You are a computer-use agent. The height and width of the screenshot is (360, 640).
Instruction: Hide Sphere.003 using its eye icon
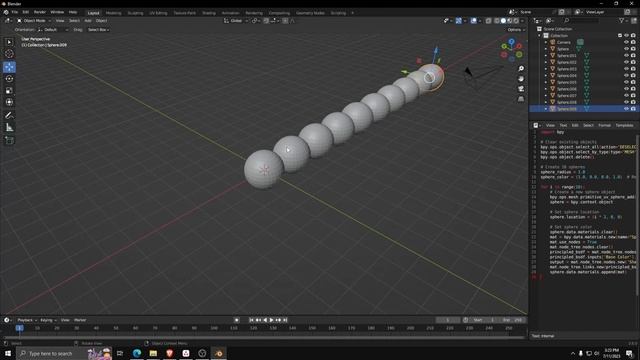point(626,69)
